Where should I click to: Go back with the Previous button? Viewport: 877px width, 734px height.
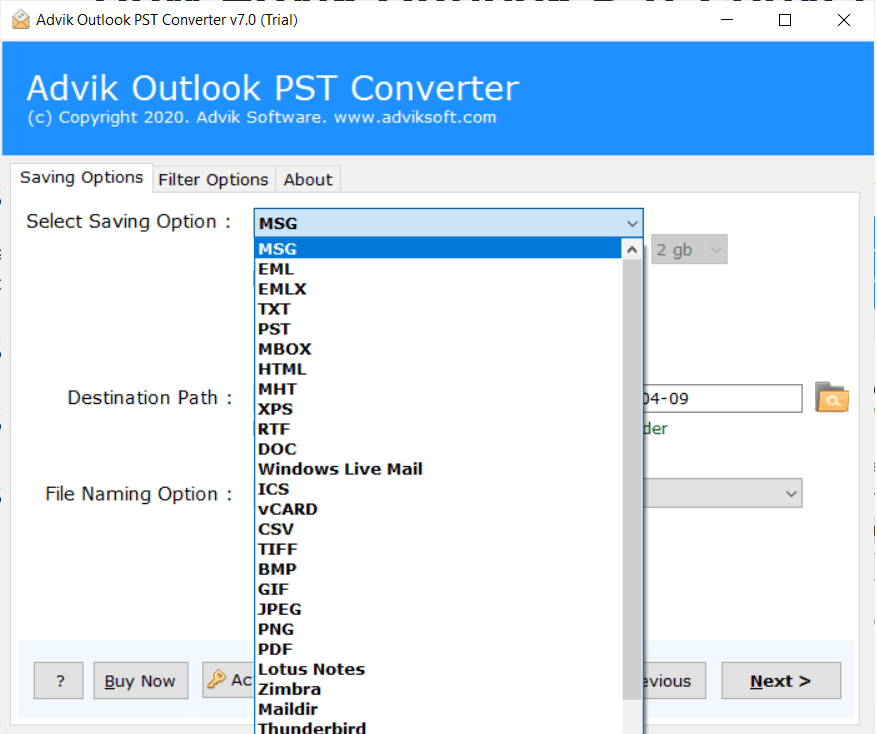click(674, 681)
